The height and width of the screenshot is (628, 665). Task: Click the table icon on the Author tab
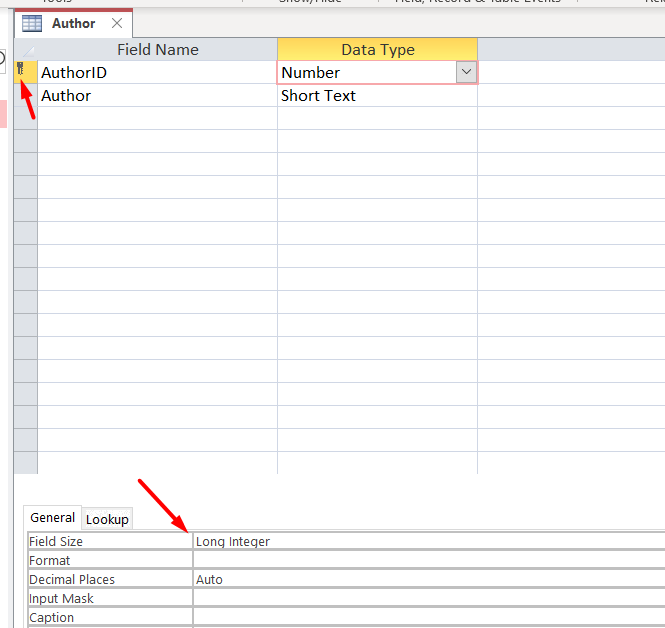32,23
